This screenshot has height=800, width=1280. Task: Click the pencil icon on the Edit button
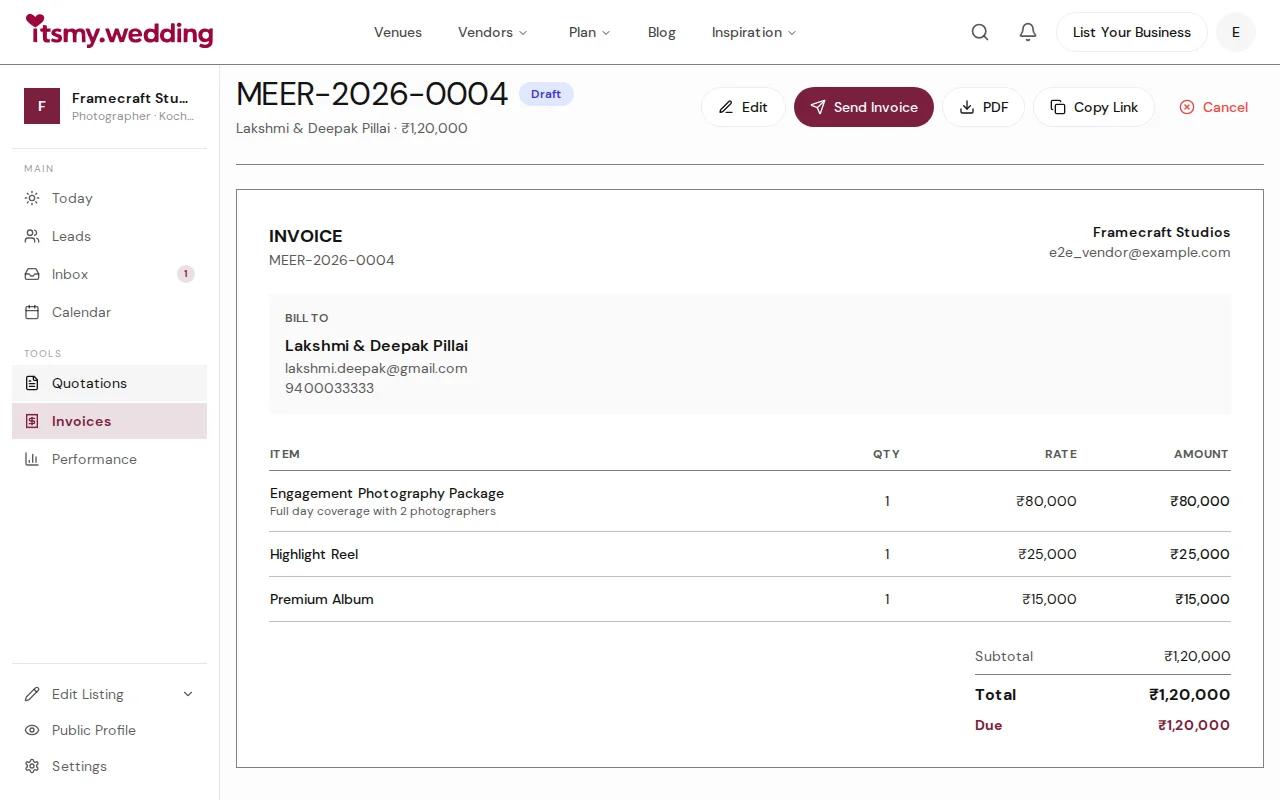point(727,107)
